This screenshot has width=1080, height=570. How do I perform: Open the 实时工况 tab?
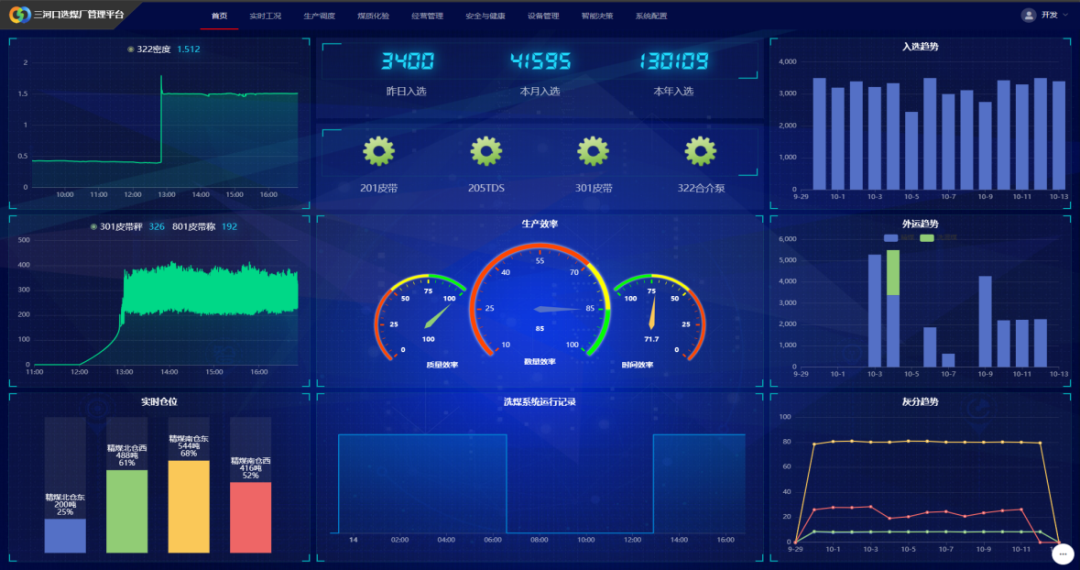pos(265,16)
